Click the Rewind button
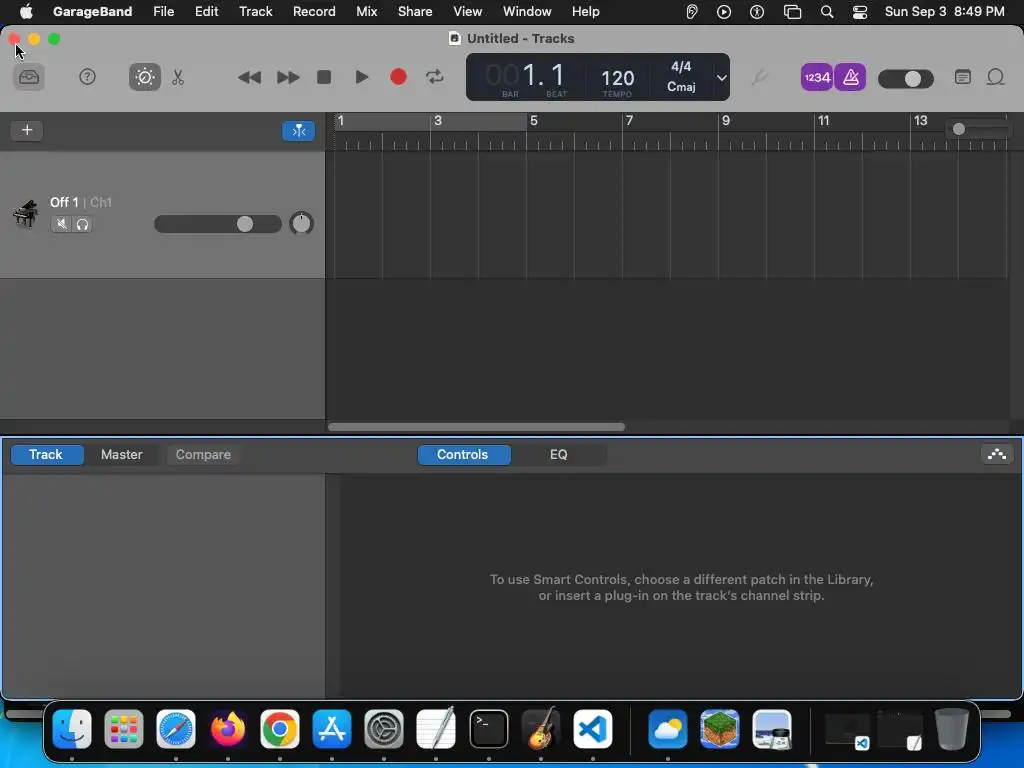Screen dimensions: 1024x768 click(249, 78)
